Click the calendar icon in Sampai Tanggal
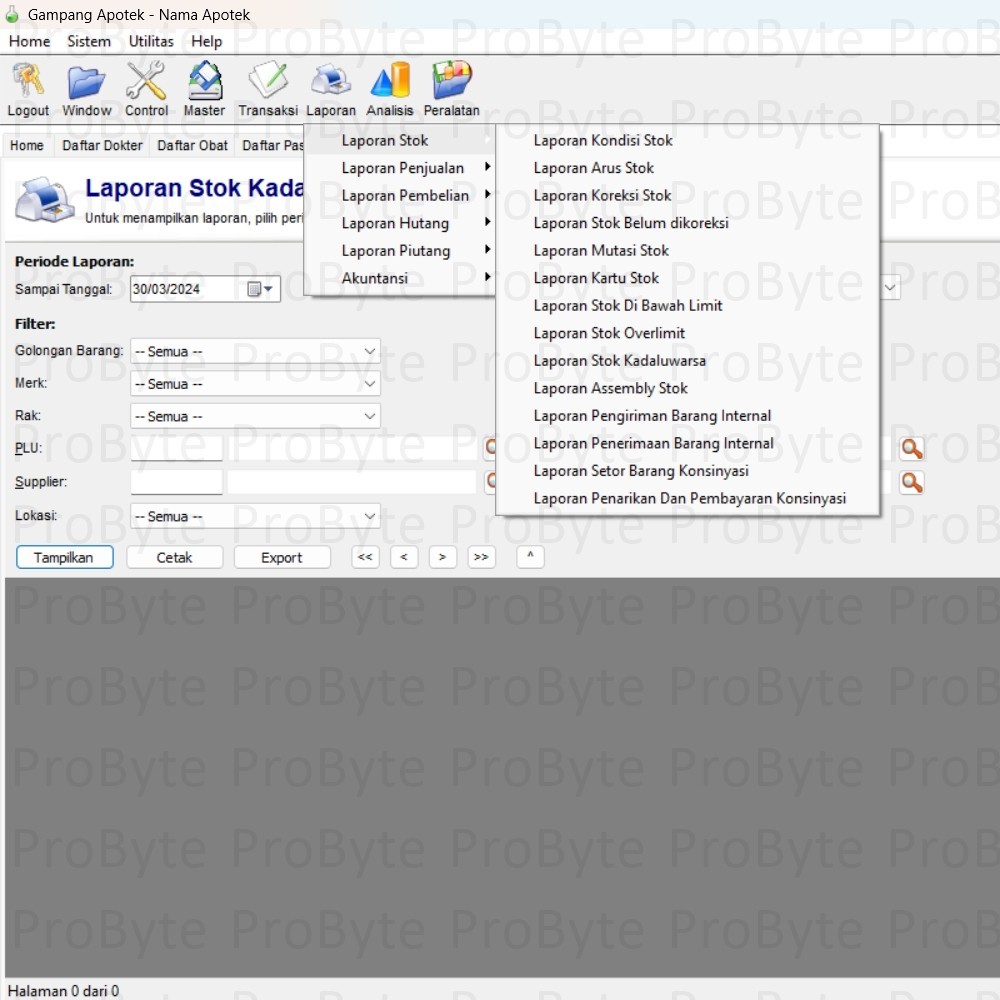This screenshot has height=1000, width=1000. (254, 289)
